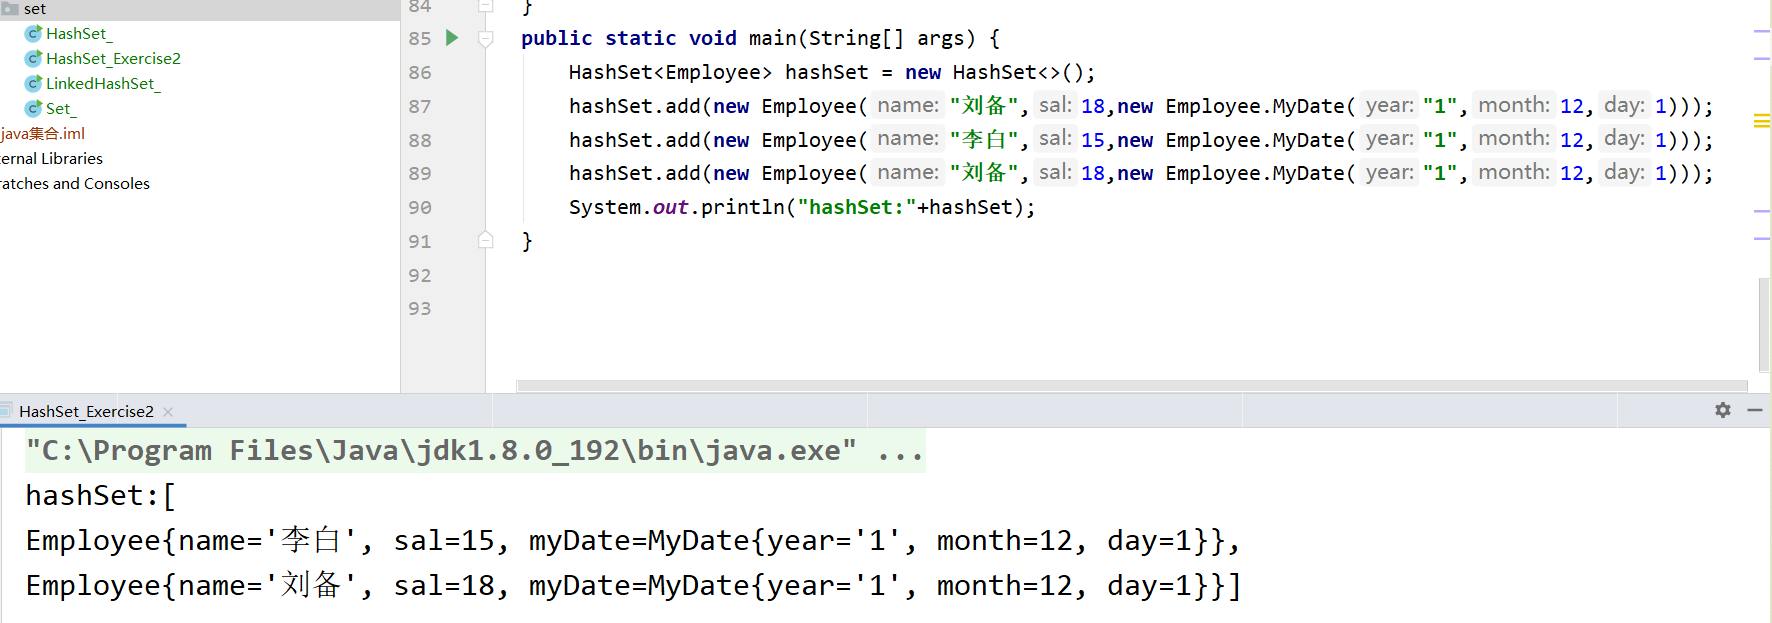Click "李白" string on line 88
1772x623 pixels.
[984, 140]
